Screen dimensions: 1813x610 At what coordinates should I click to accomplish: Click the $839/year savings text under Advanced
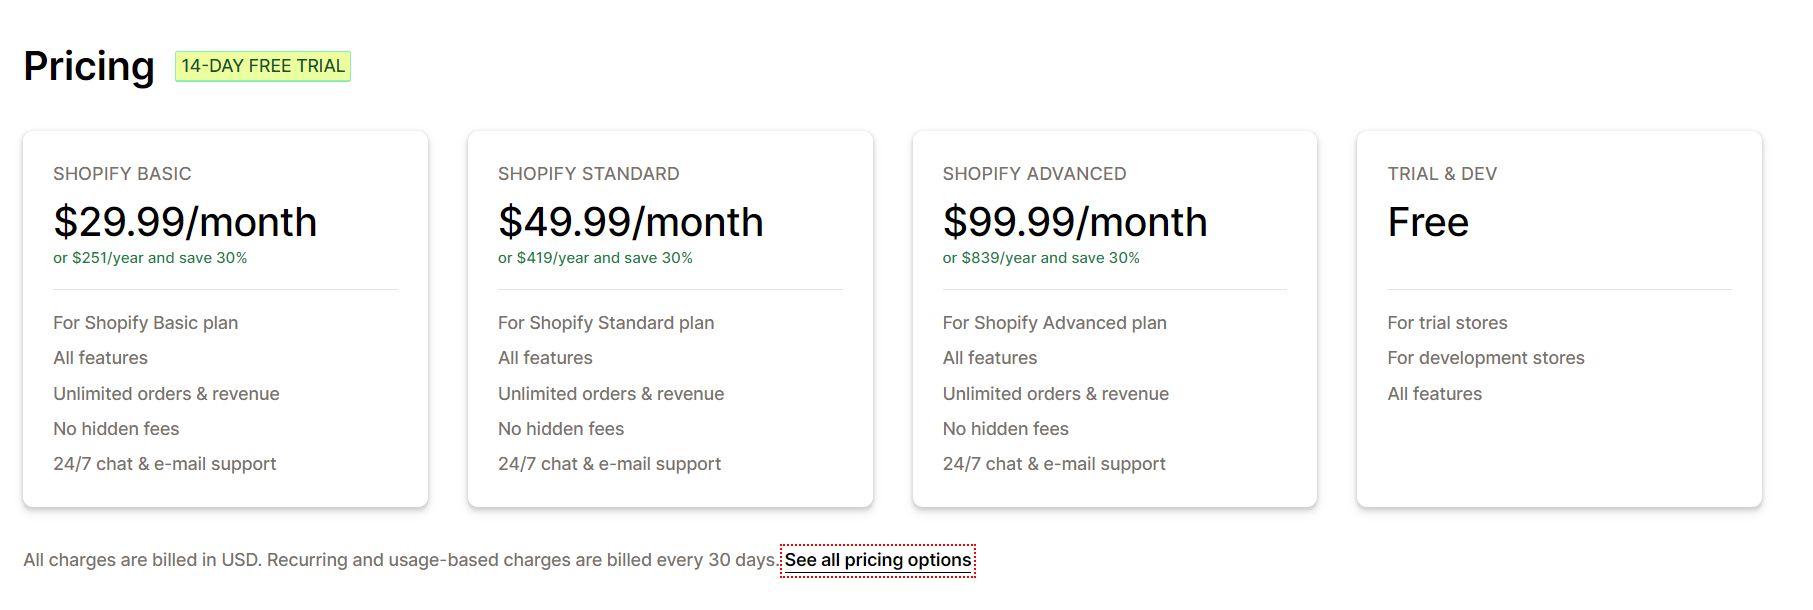point(1040,256)
